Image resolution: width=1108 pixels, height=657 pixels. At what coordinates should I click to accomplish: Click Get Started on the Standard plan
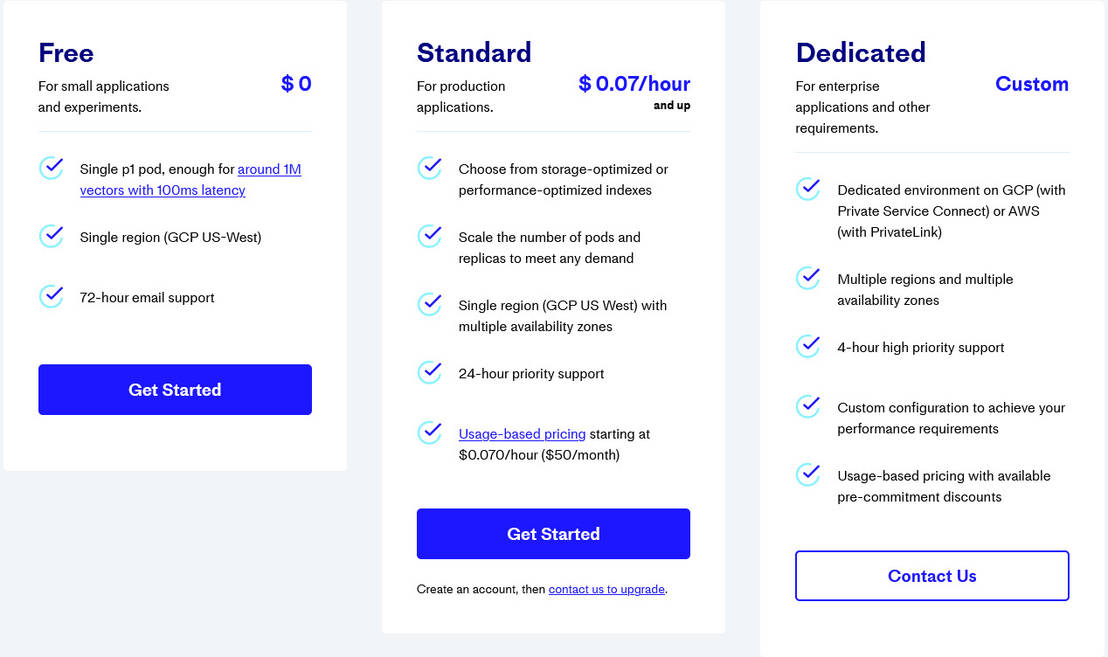(x=552, y=534)
